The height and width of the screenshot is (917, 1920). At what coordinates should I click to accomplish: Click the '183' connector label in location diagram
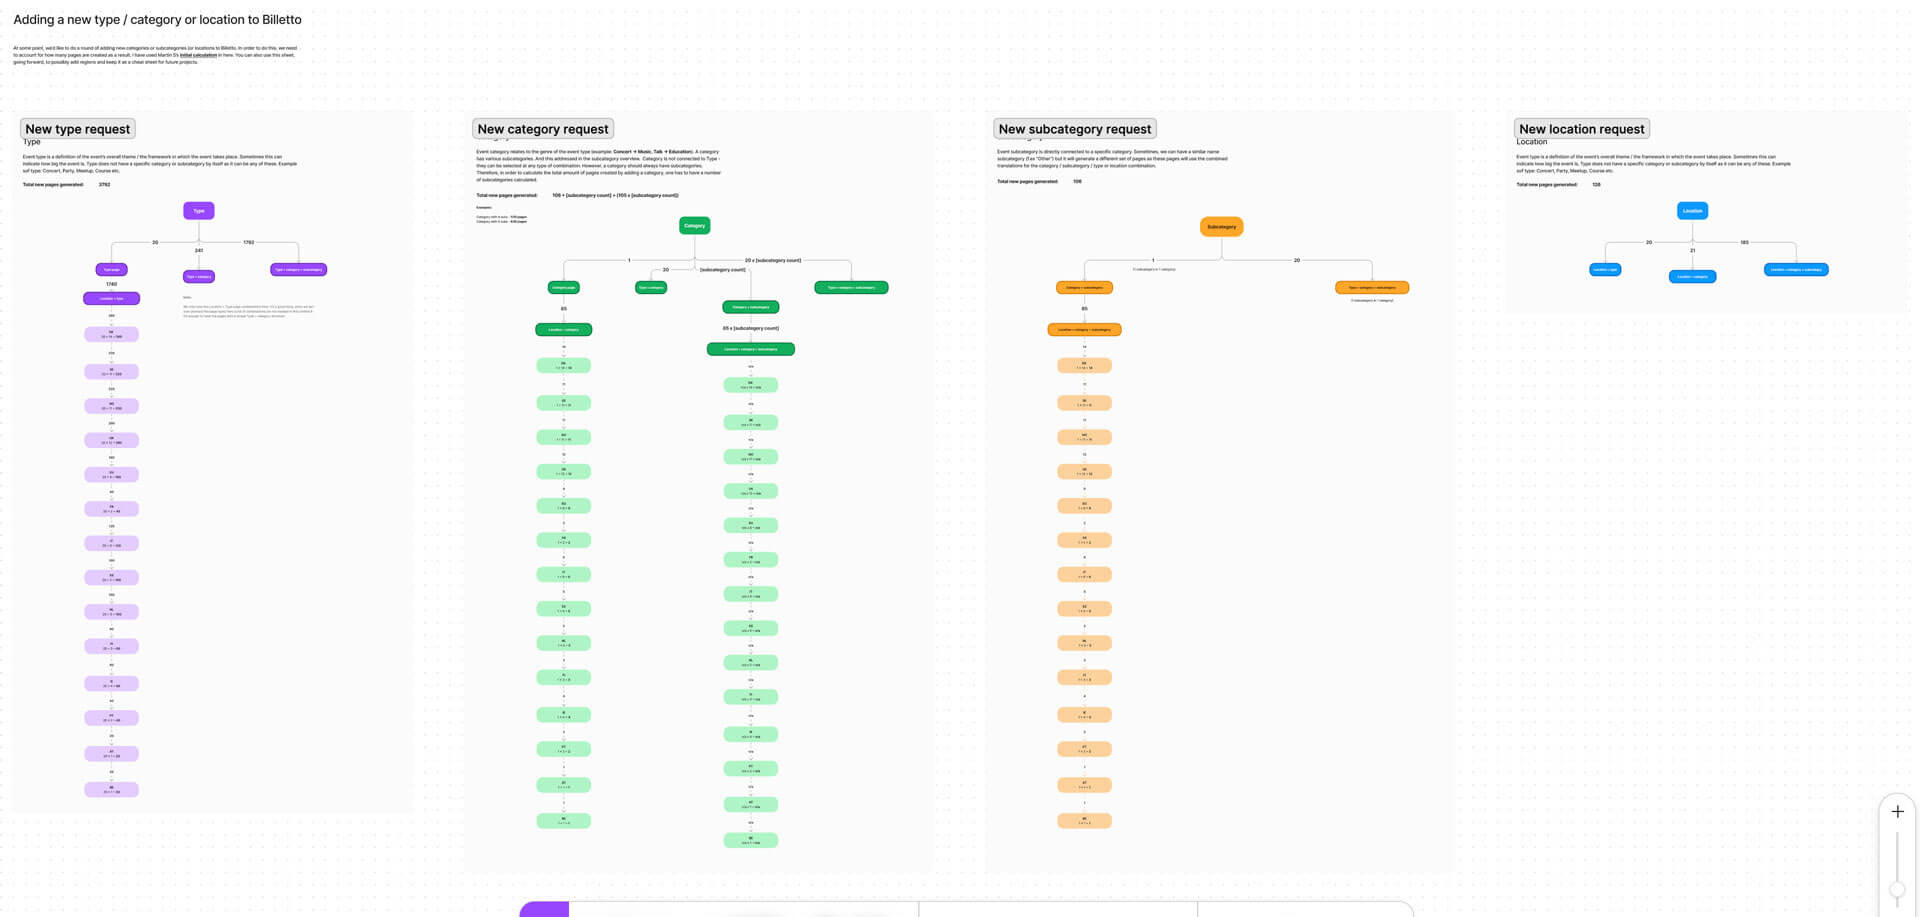1745,242
